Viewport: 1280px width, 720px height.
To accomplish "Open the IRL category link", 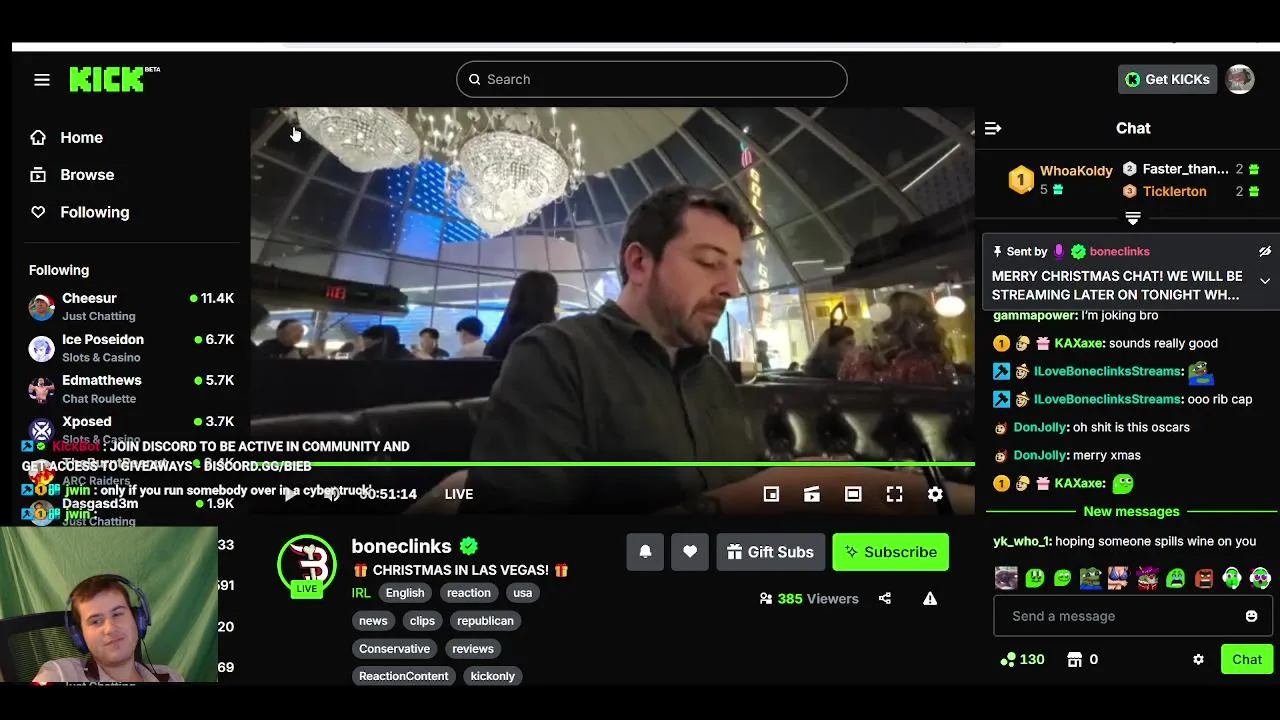I will [x=361, y=592].
